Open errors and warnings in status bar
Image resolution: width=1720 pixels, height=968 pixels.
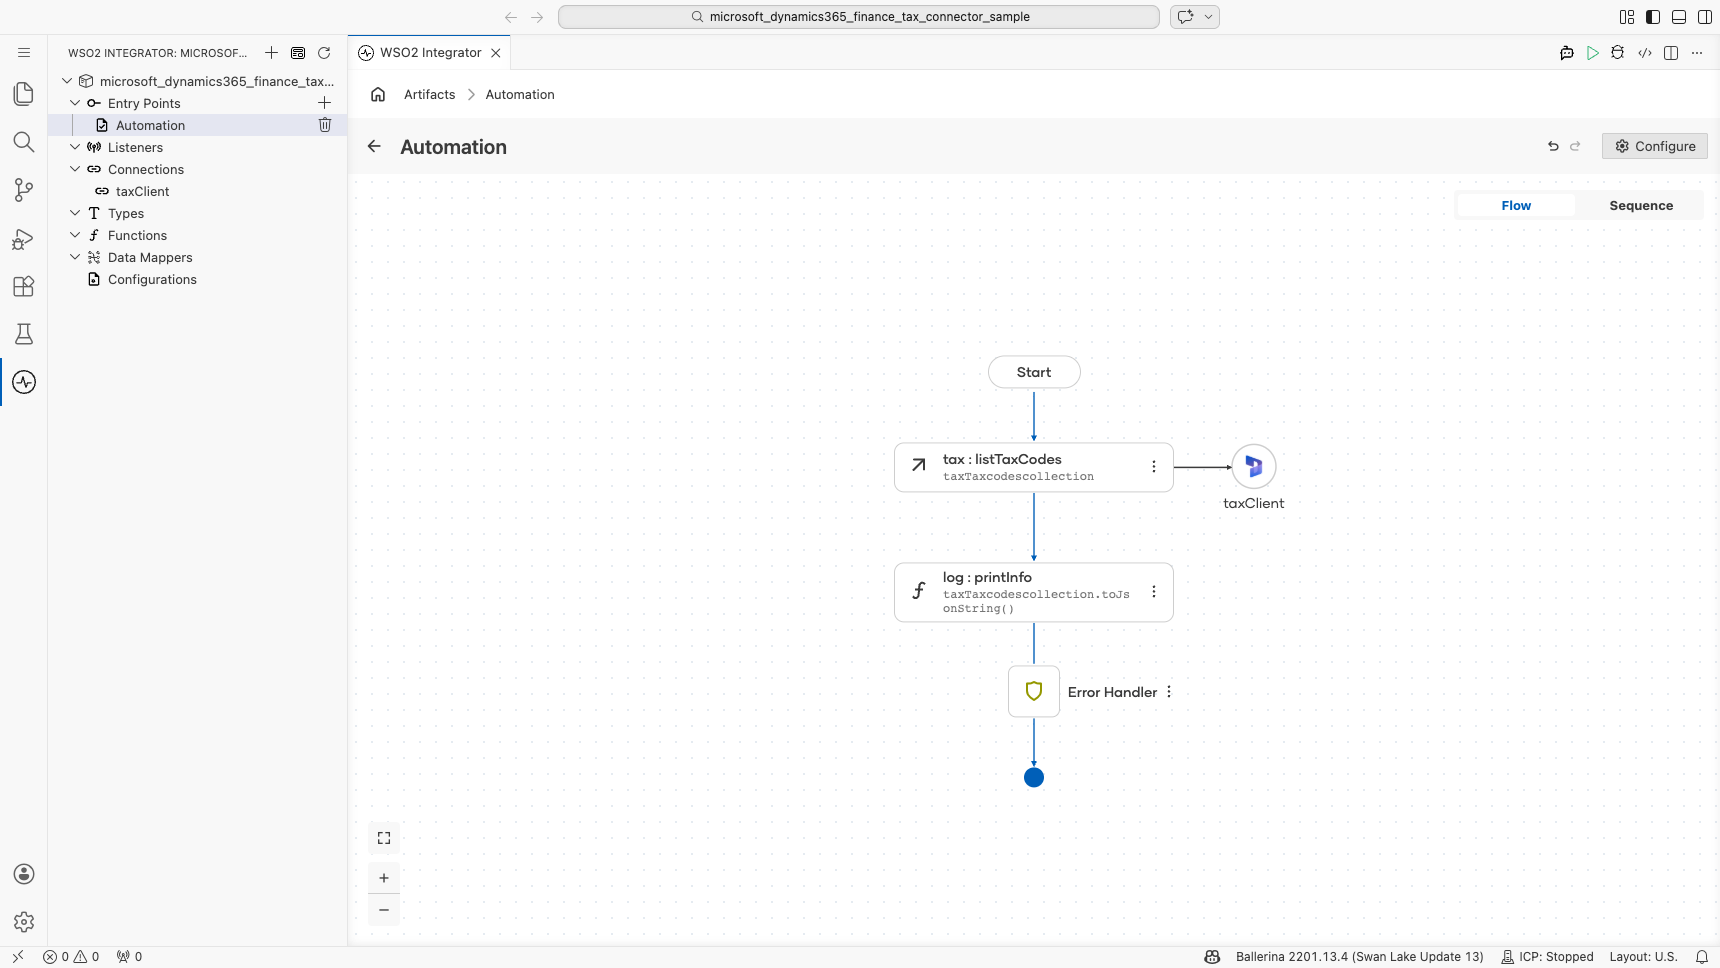coord(71,957)
